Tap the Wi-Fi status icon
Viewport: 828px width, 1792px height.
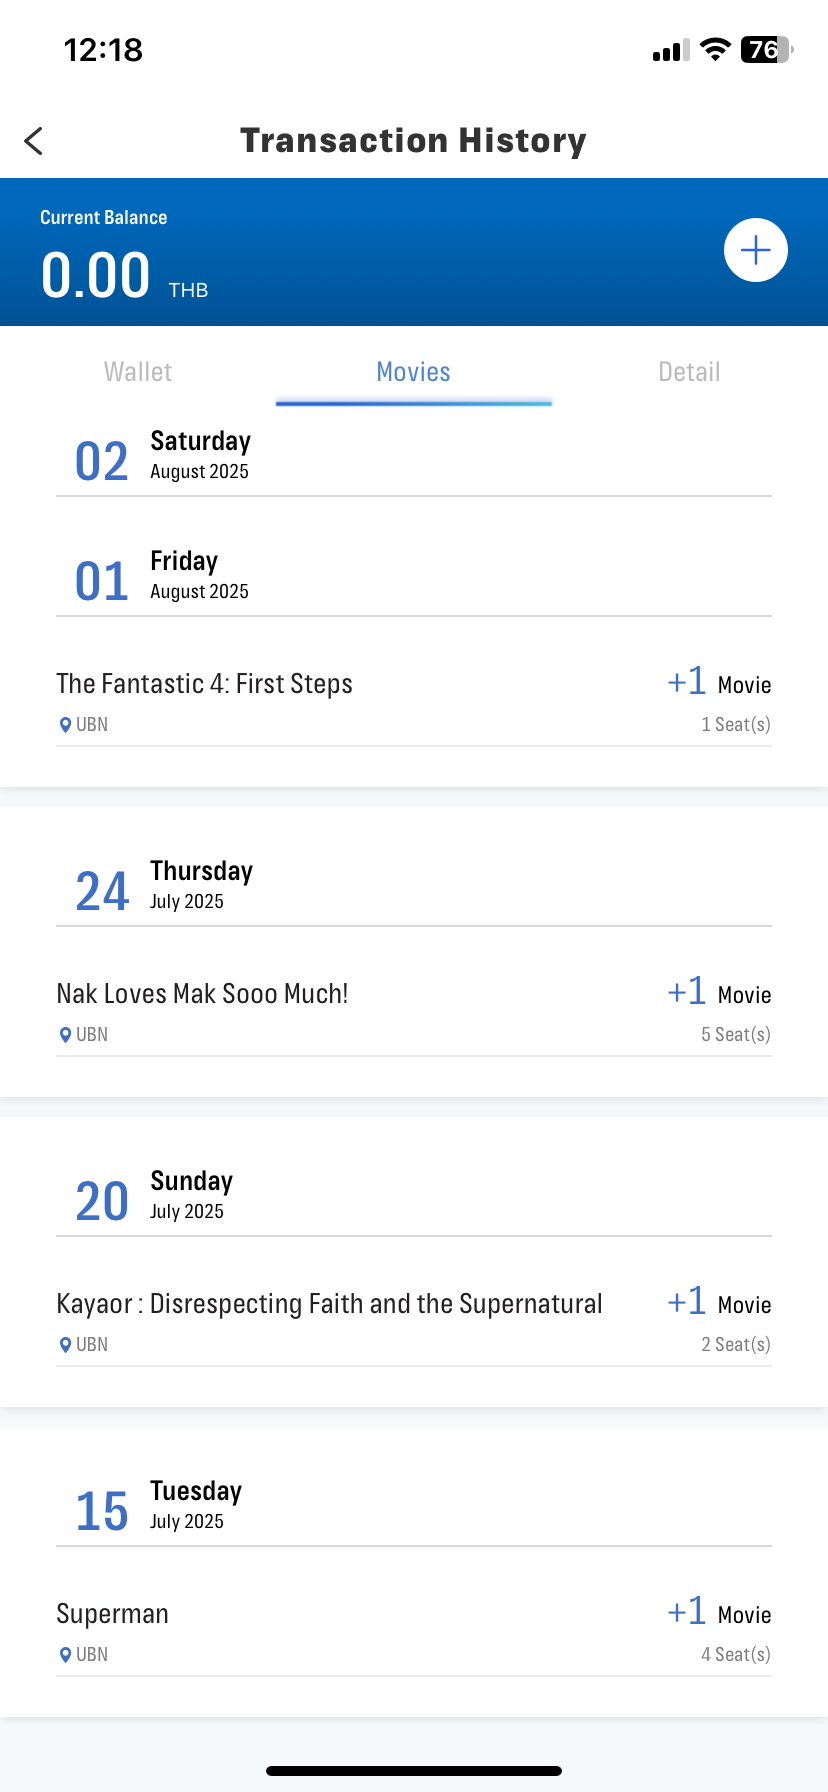tap(715, 49)
